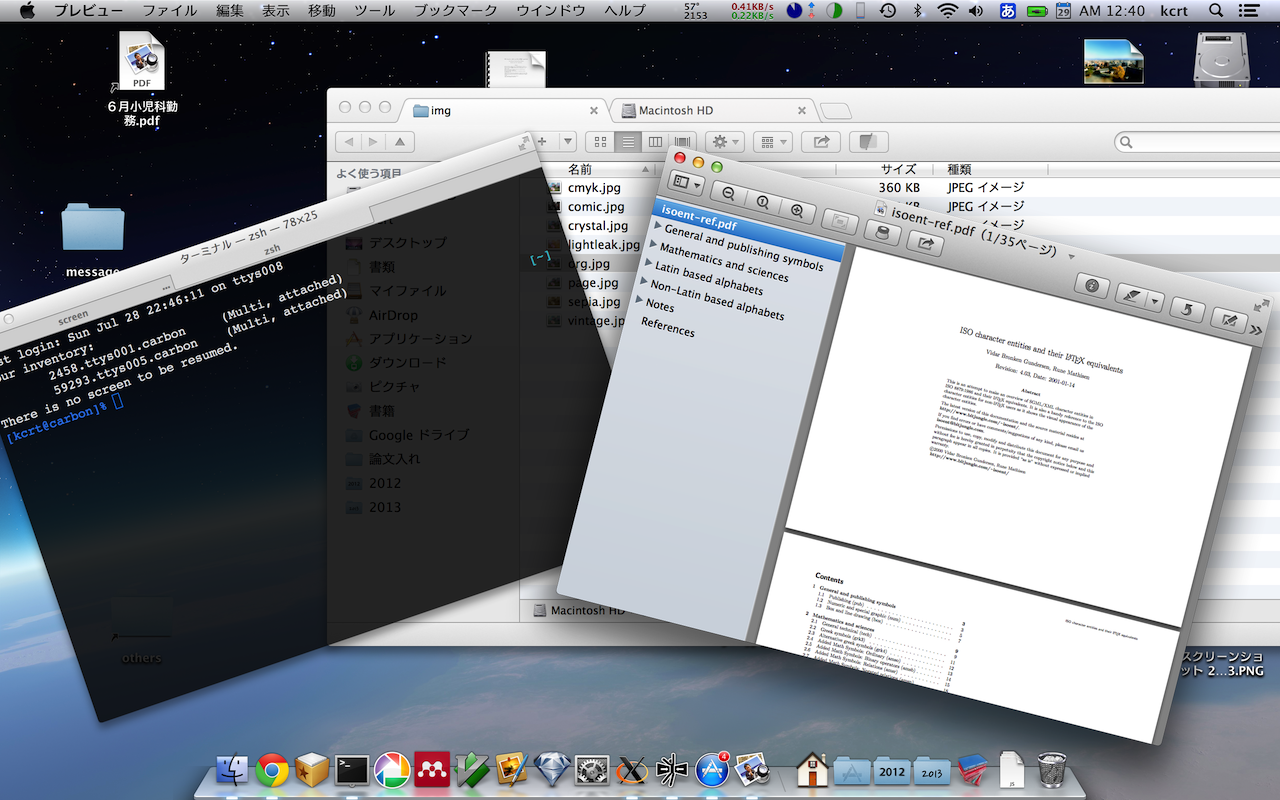The height and width of the screenshot is (800, 1280).
Task: Click the Wi-Fi status icon
Action: [x=946, y=10]
